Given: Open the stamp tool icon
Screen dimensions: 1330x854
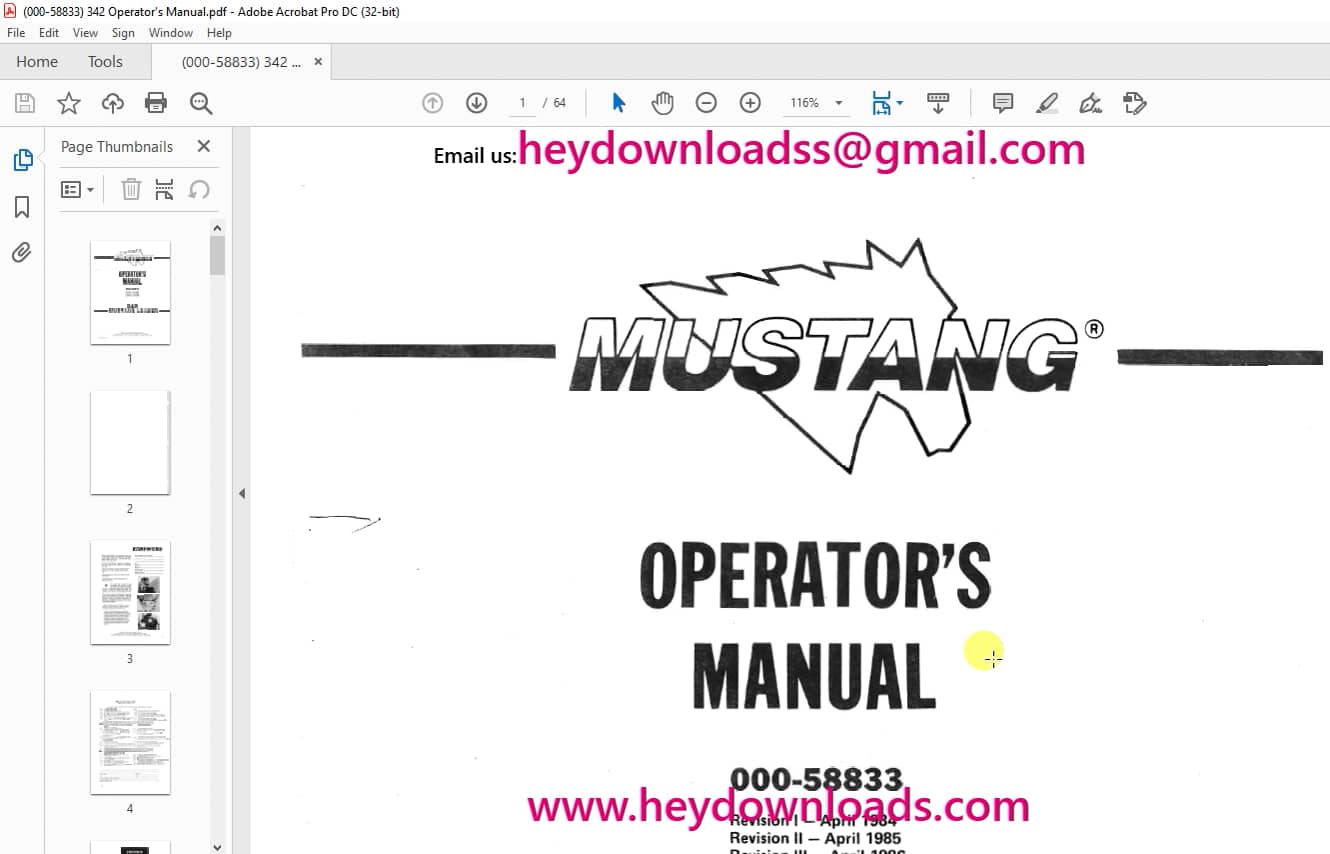Looking at the screenshot, I should (1134, 103).
